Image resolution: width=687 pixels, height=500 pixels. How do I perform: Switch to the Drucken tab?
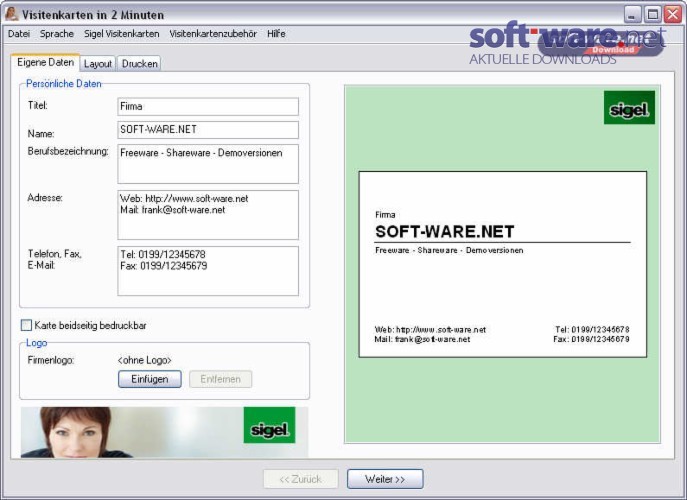[x=139, y=64]
